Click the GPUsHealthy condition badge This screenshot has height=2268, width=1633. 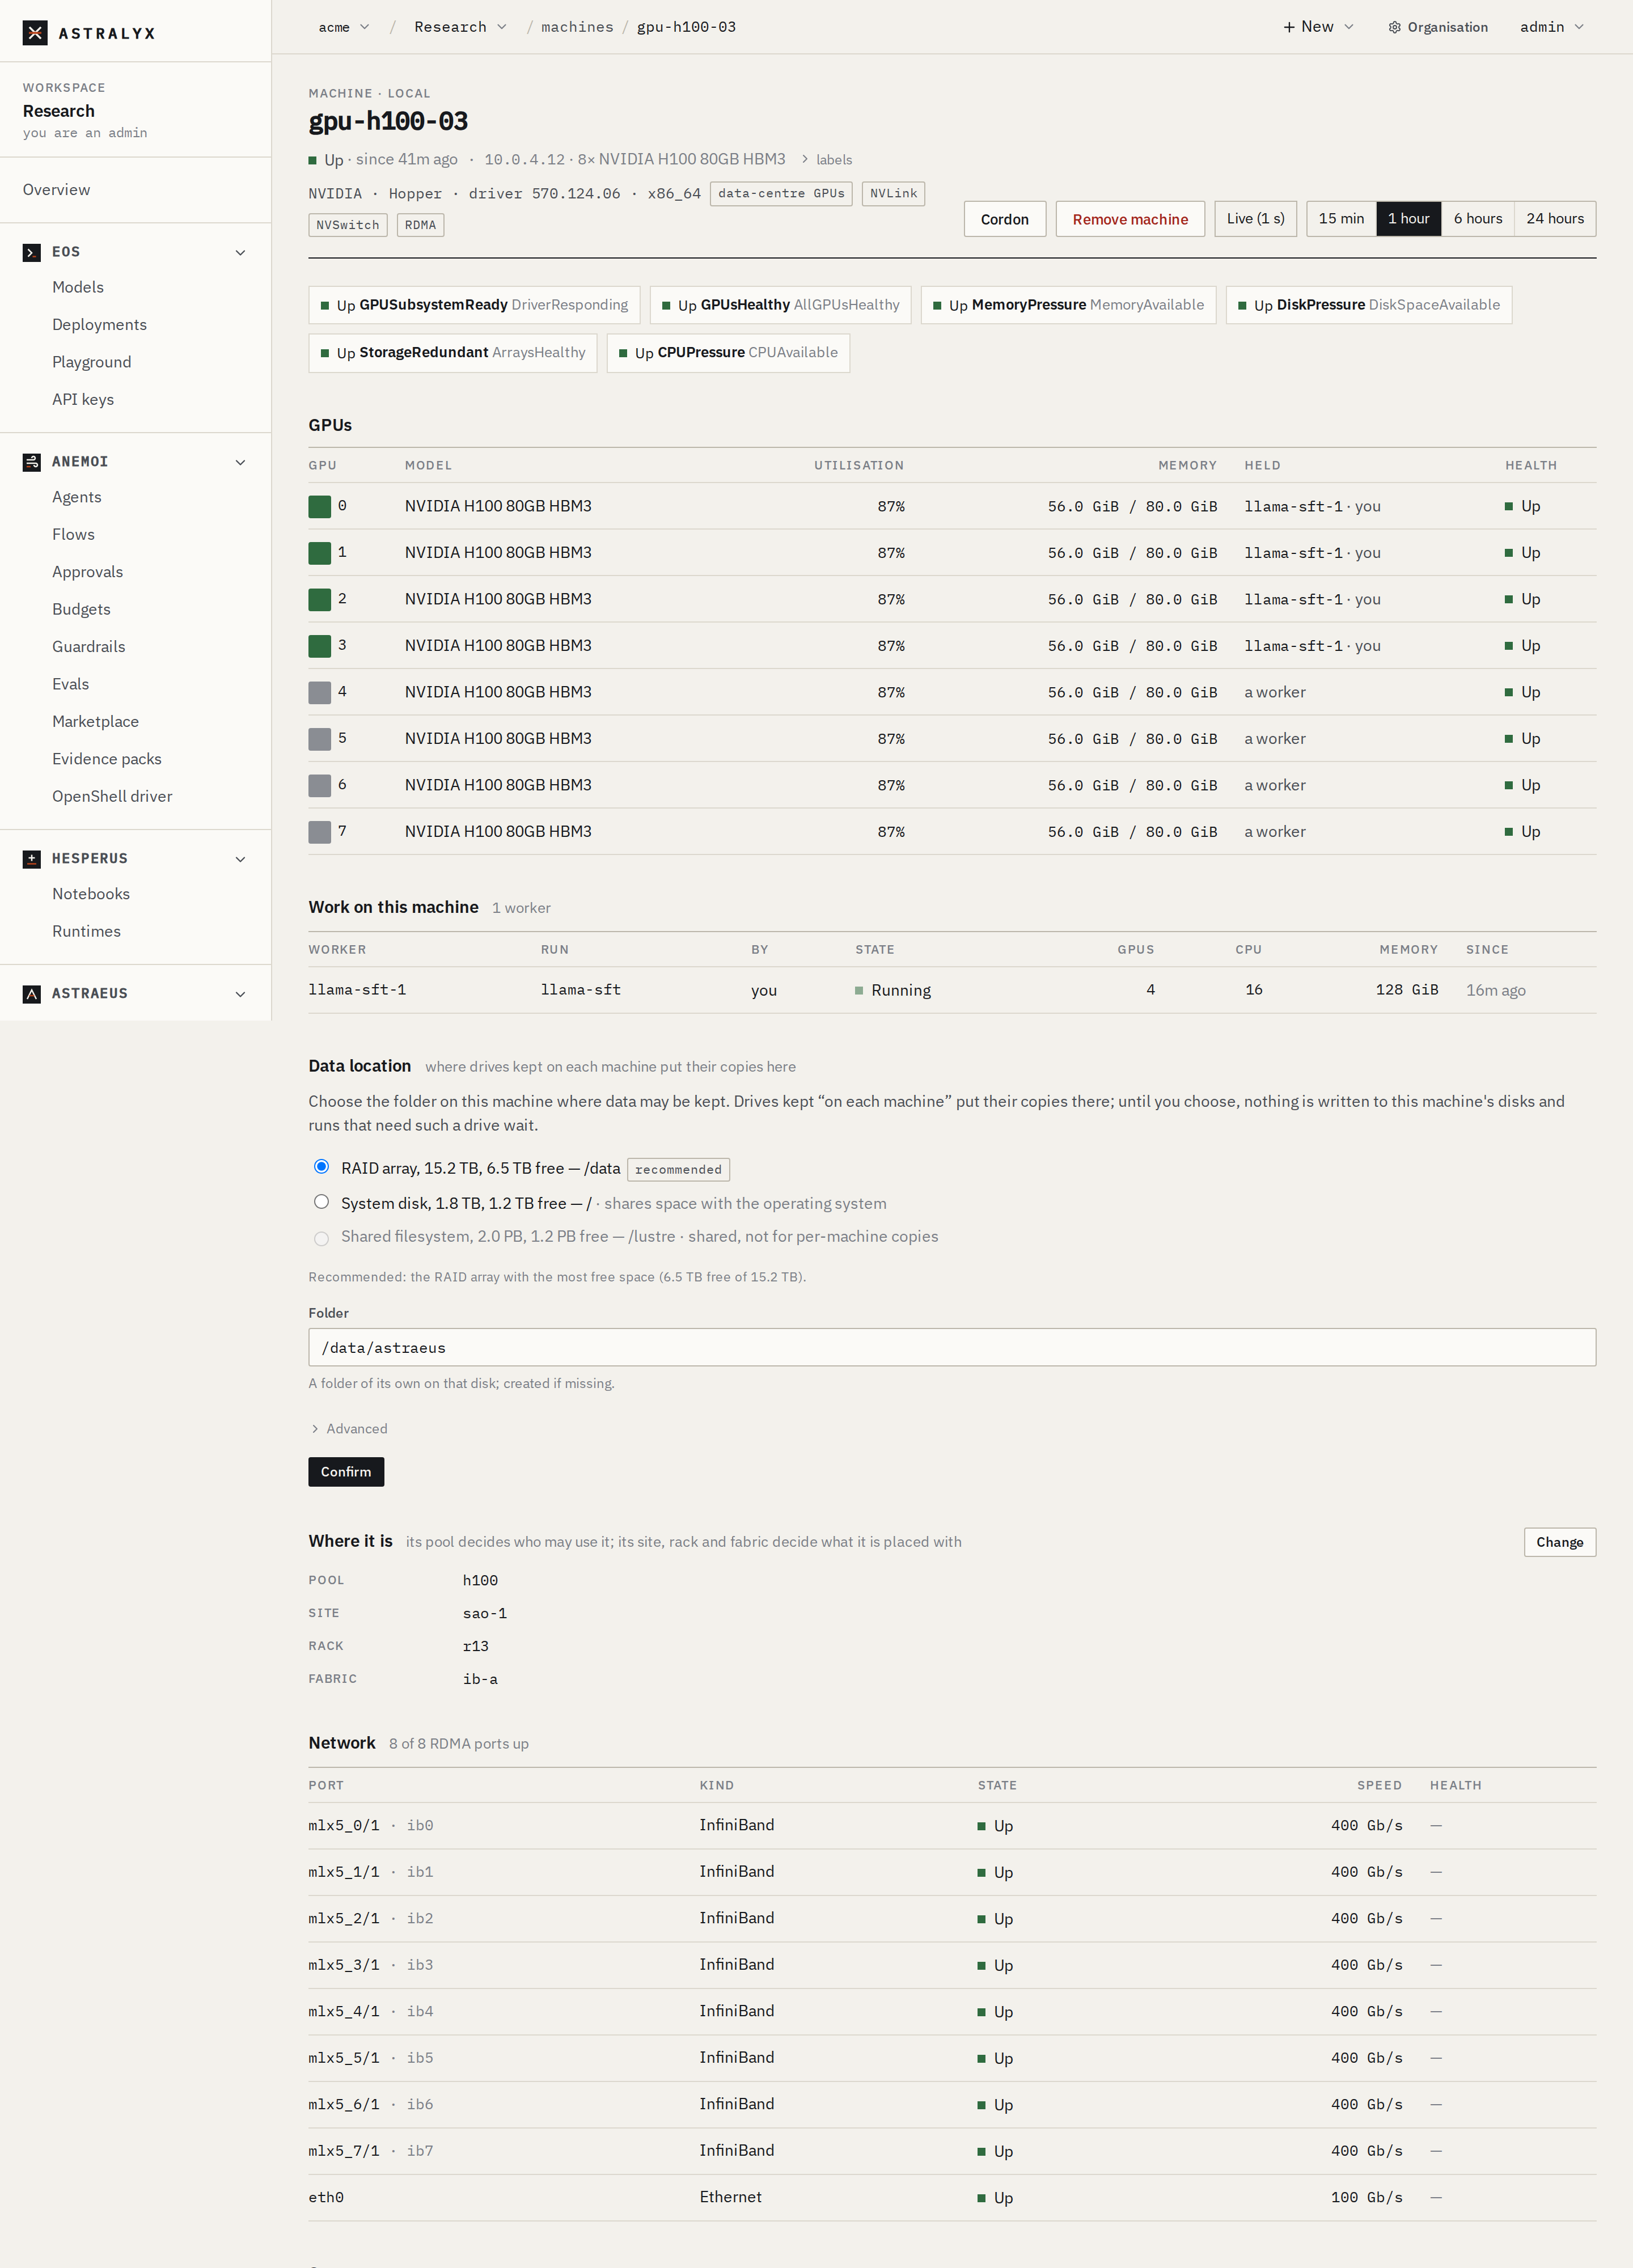[x=780, y=305]
